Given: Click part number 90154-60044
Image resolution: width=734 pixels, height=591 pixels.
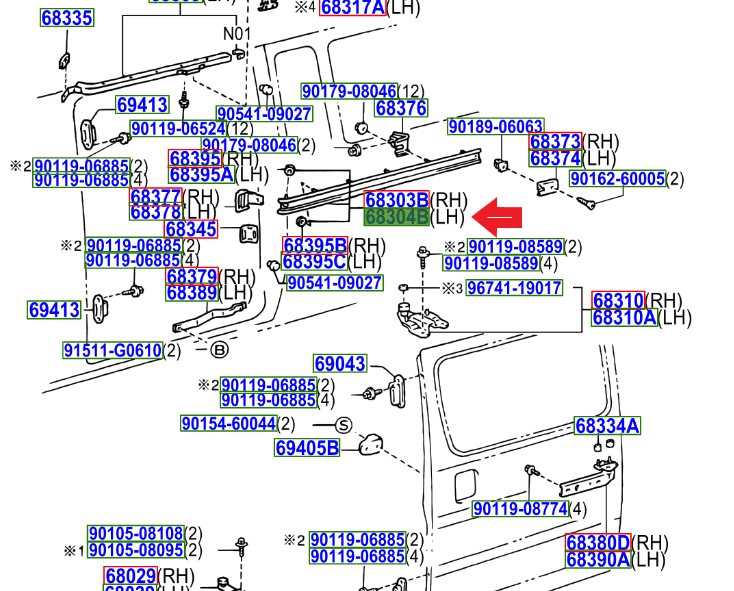Looking at the screenshot, I should coord(228,424).
